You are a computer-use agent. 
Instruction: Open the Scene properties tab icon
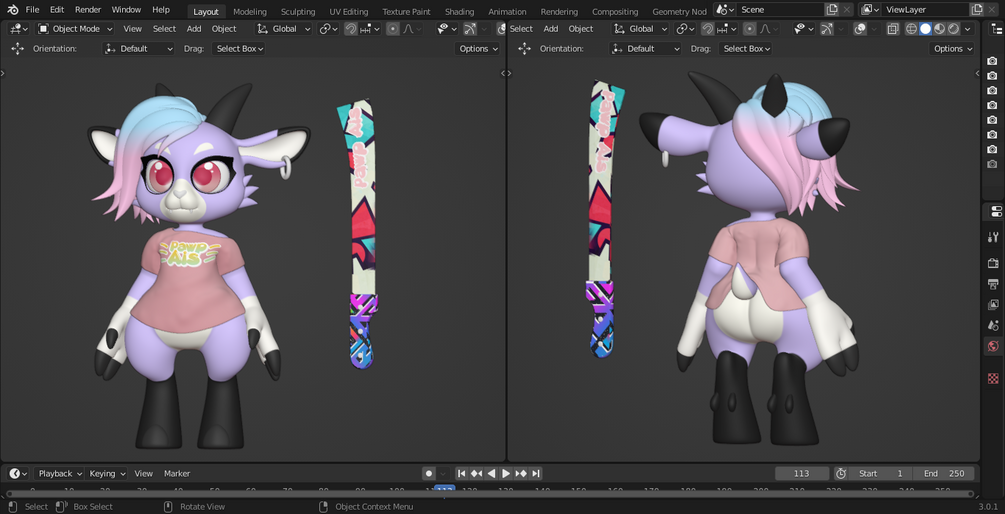[993, 326]
